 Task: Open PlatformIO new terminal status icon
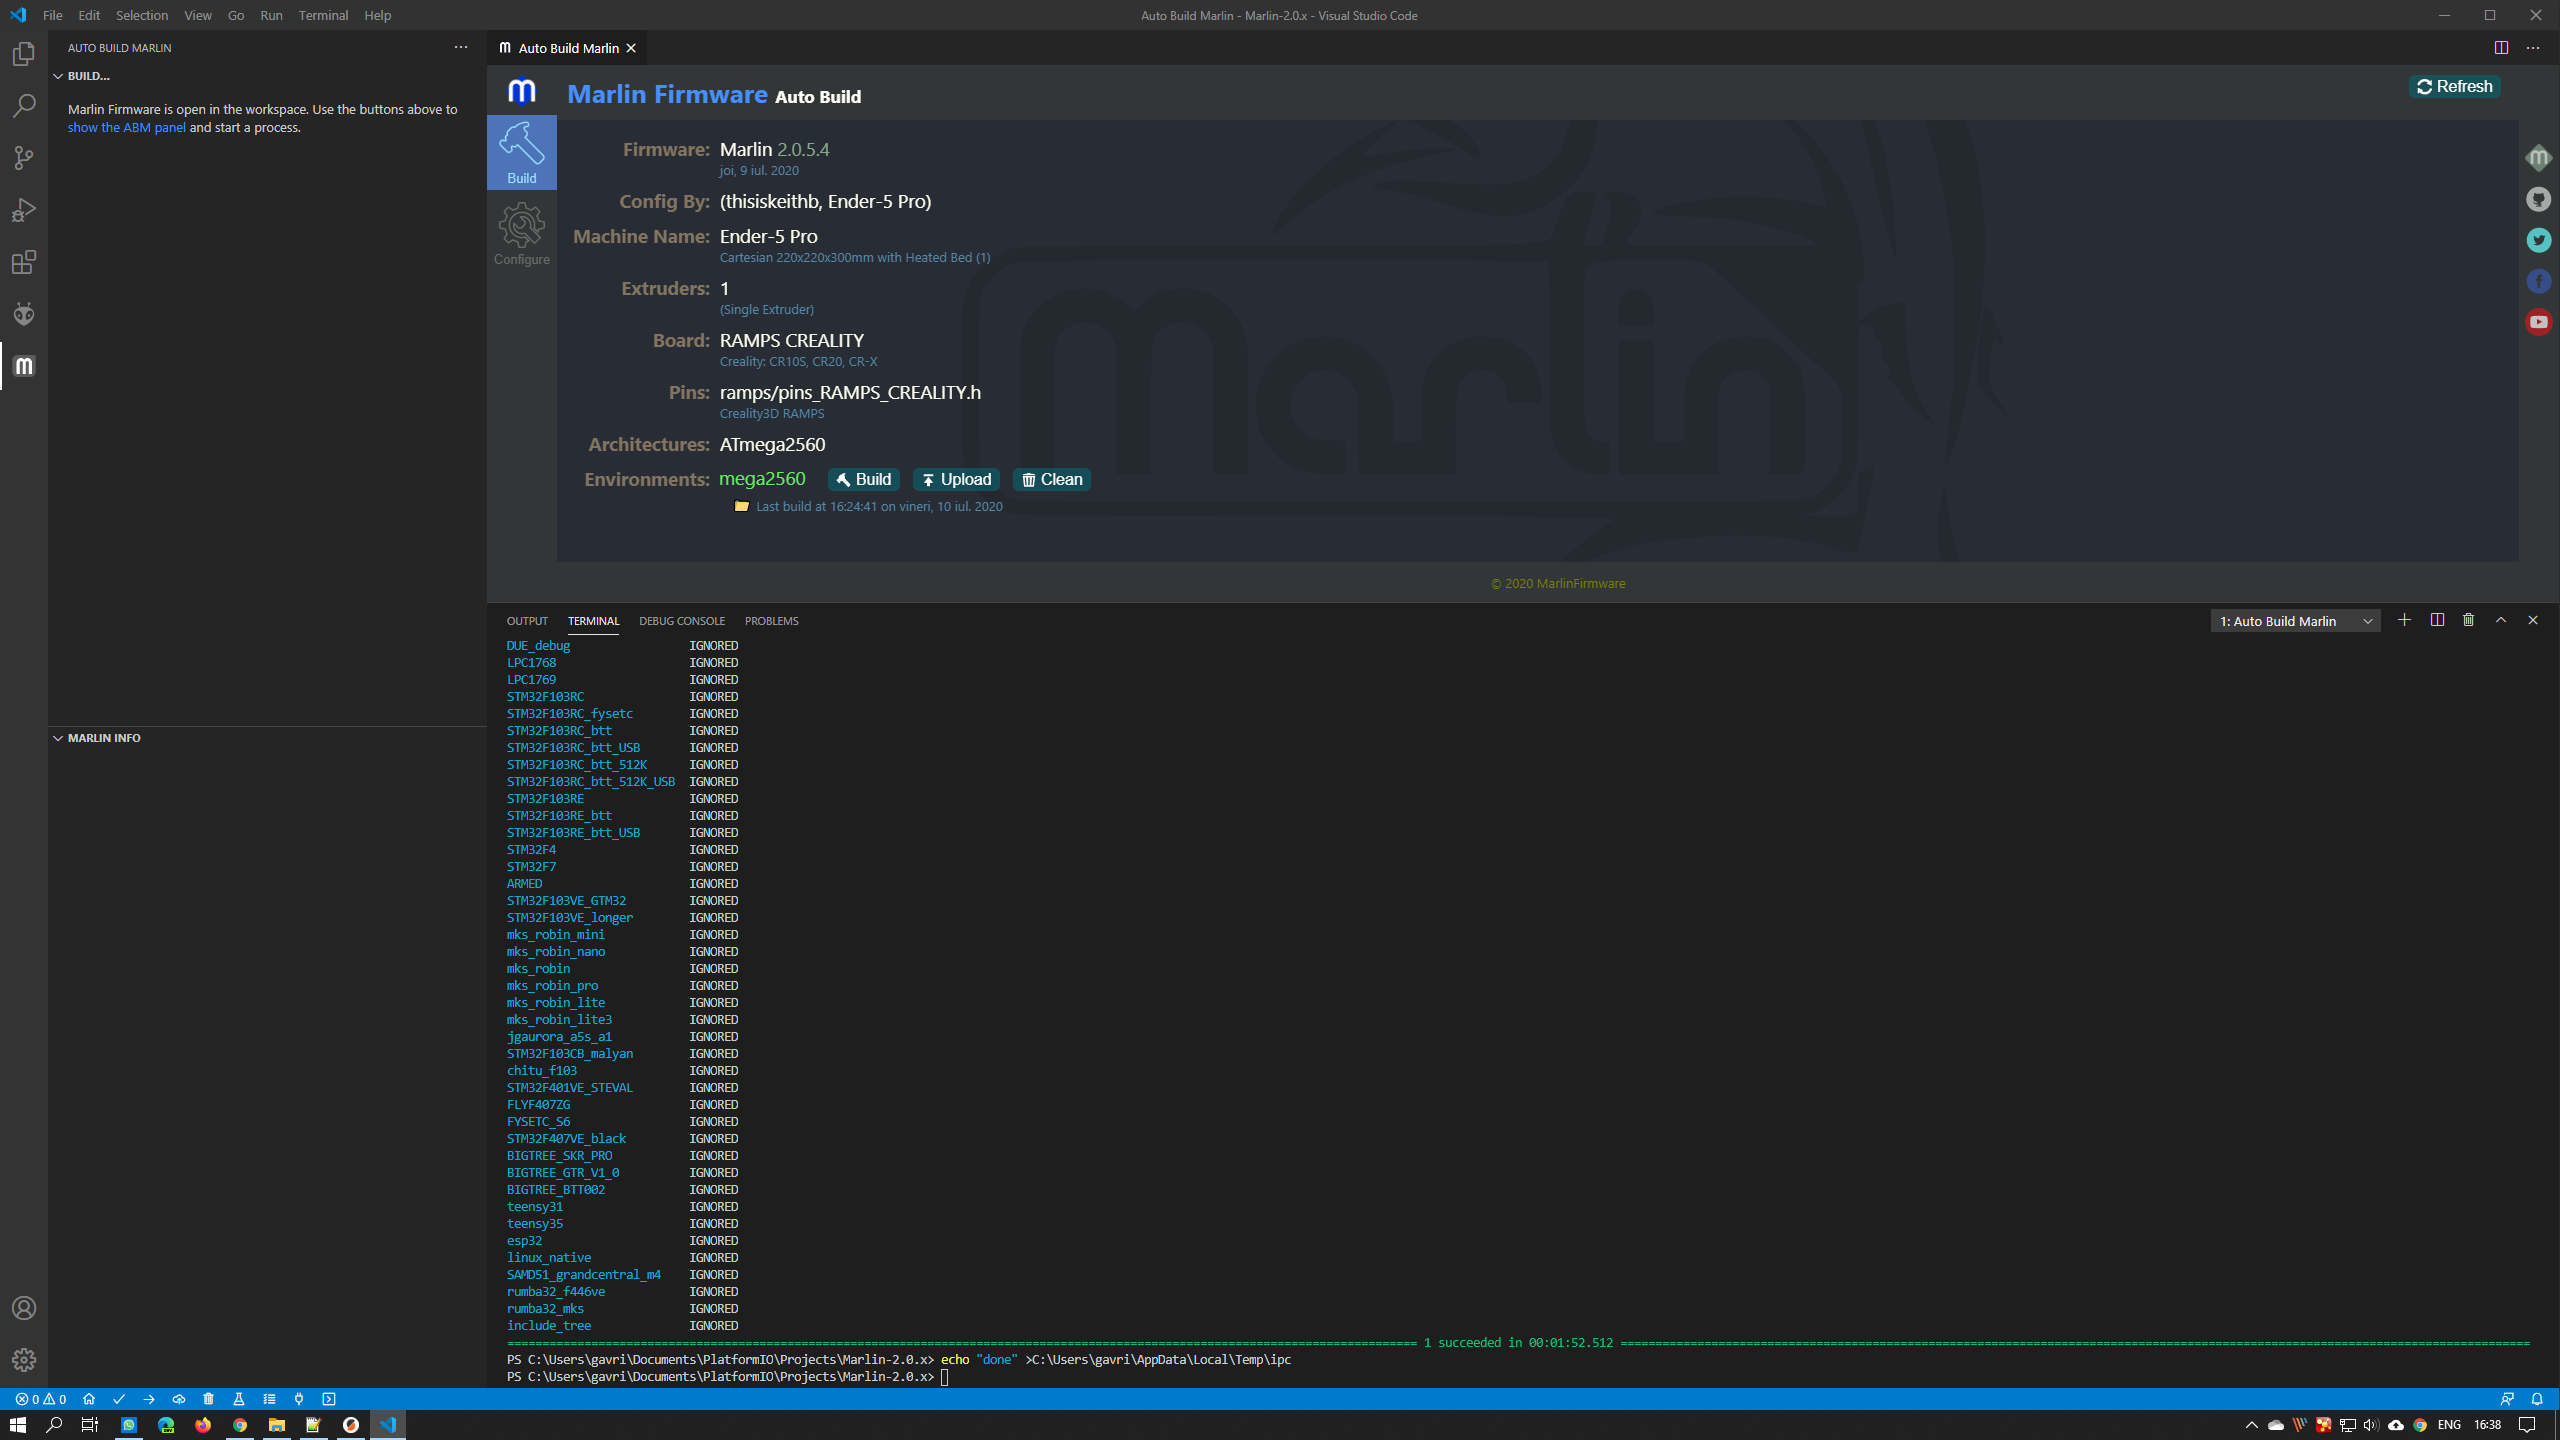tap(329, 1399)
